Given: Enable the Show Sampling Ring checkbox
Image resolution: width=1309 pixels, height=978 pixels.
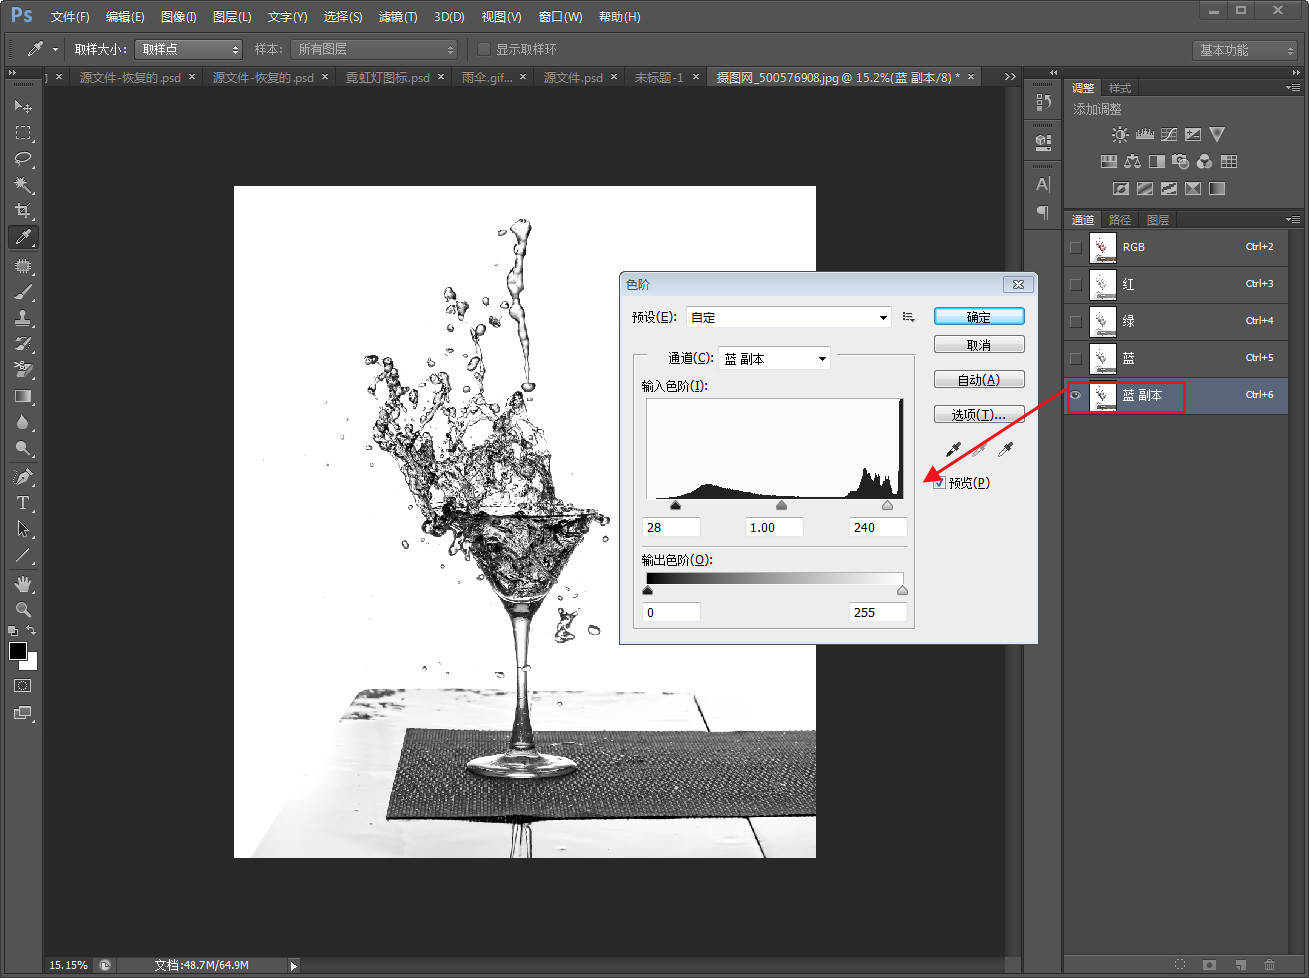Looking at the screenshot, I should 484,49.
